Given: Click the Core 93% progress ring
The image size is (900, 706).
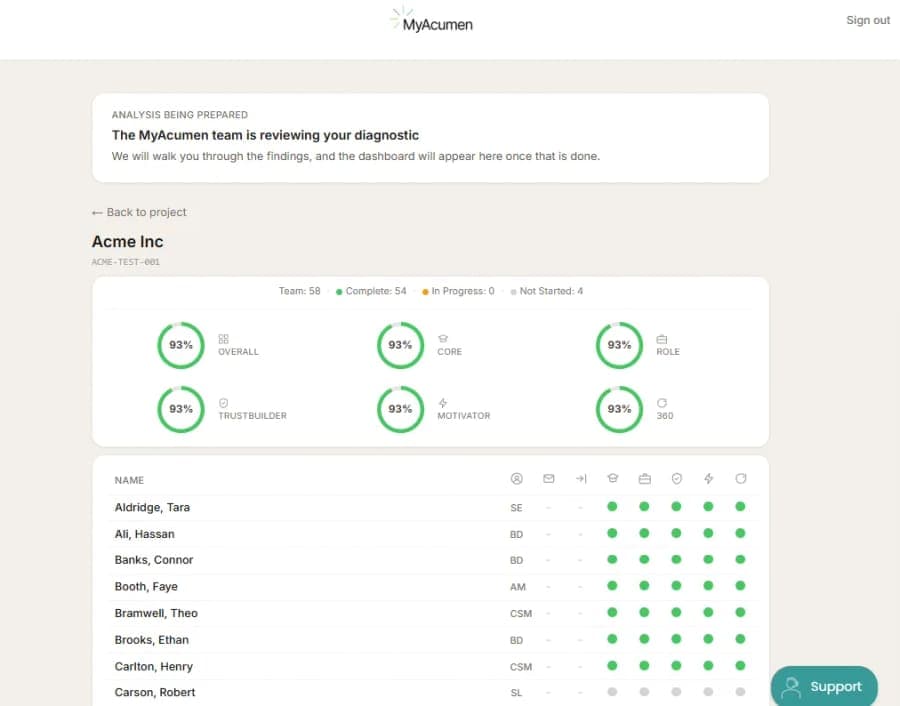Looking at the screenshot, I should tap(400, 345).
